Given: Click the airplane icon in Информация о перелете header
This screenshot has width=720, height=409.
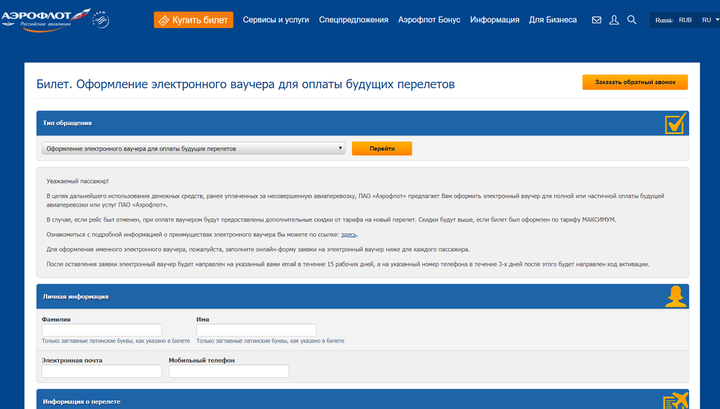Looking at the screenshot, I should (676, 401).
